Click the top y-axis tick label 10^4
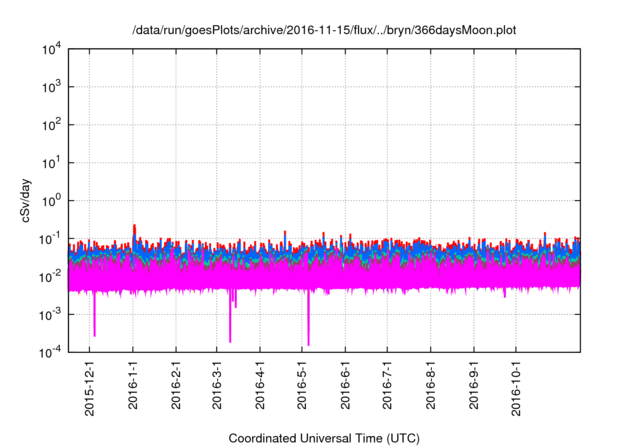The width and height of the screenshot is (640, 448). [x=51, y=49]
